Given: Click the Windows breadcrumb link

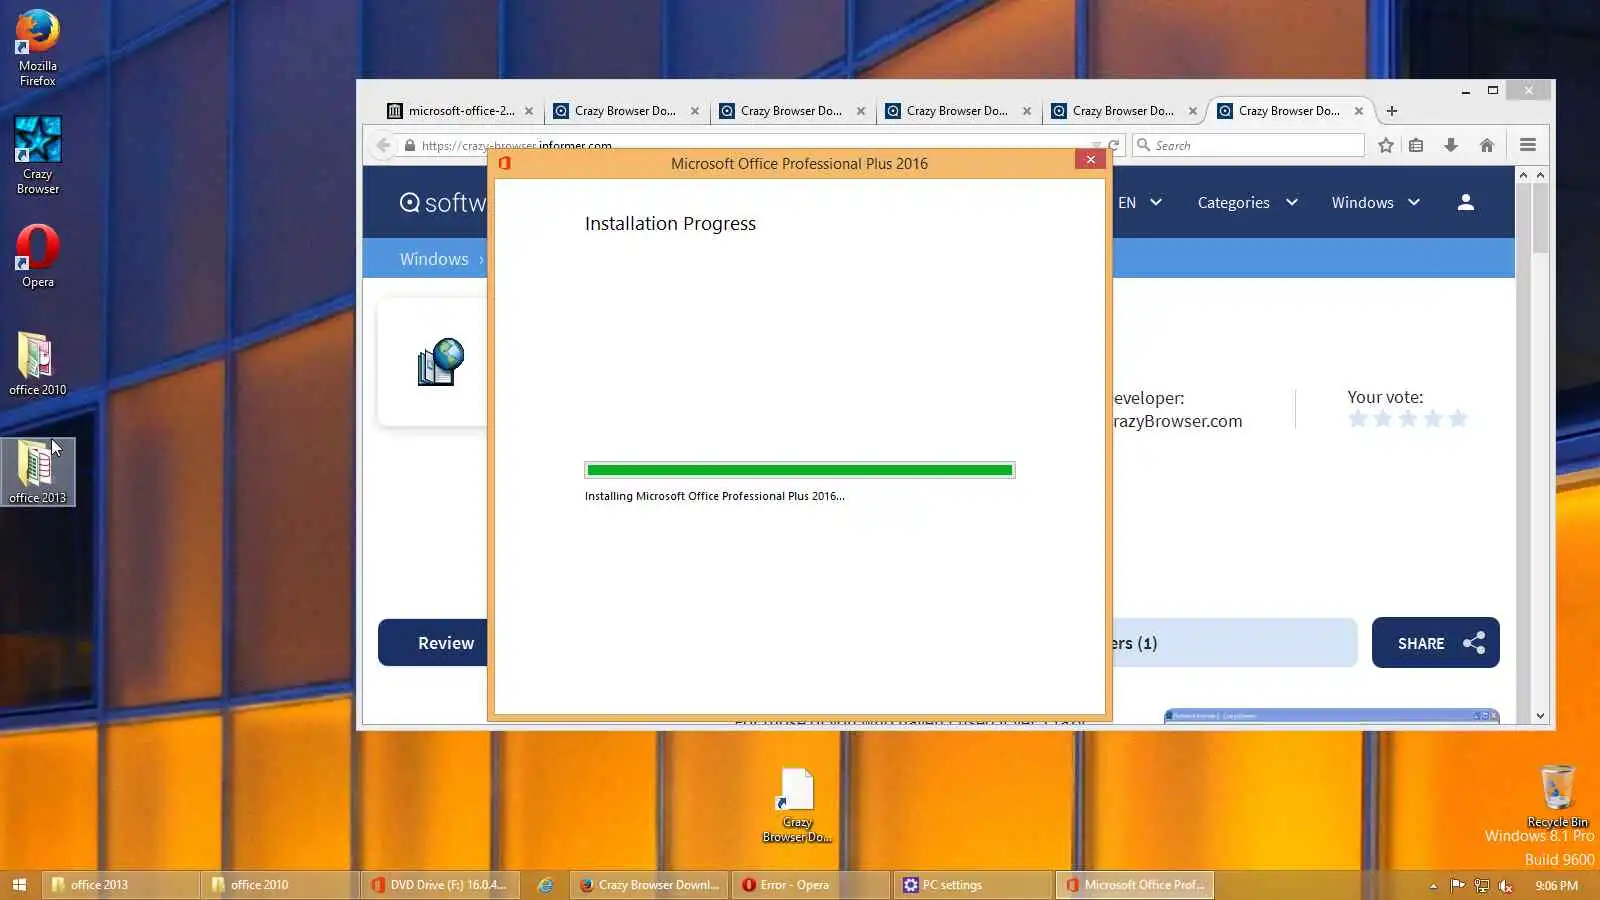Looking at the screenshot, I should coord(434,259).
